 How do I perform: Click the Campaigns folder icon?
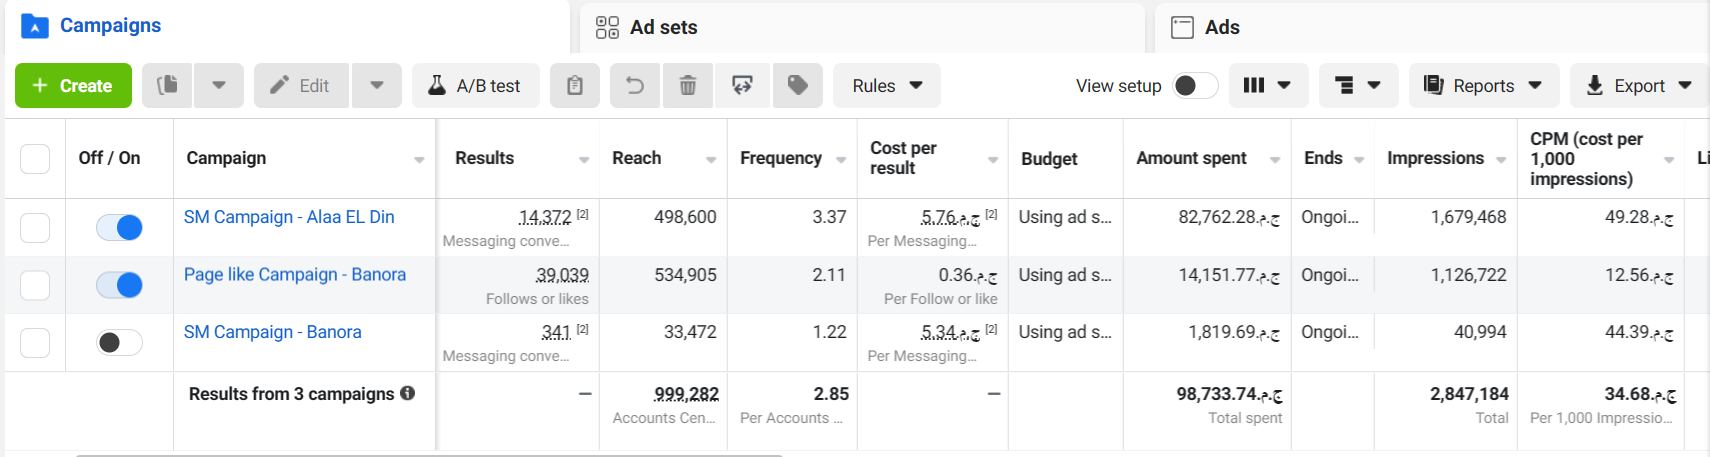point(35,26)
